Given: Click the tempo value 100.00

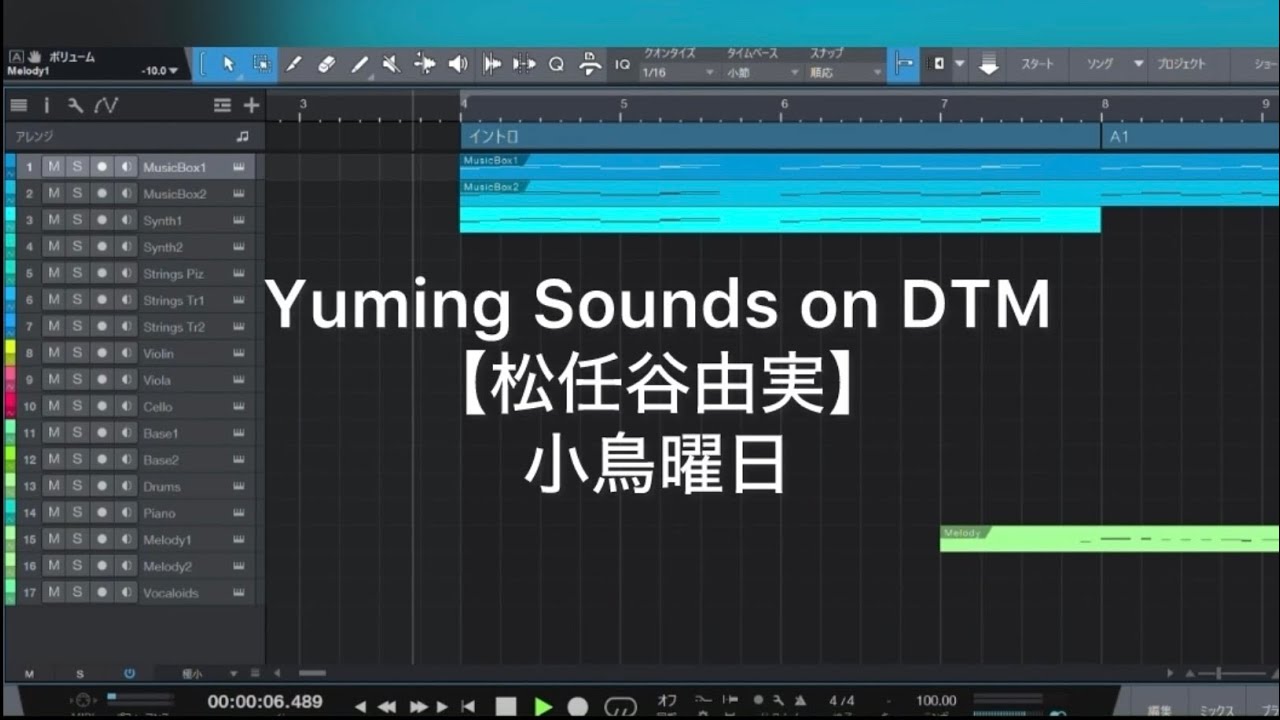Looking at the screenshot, I should pos(936,700).
